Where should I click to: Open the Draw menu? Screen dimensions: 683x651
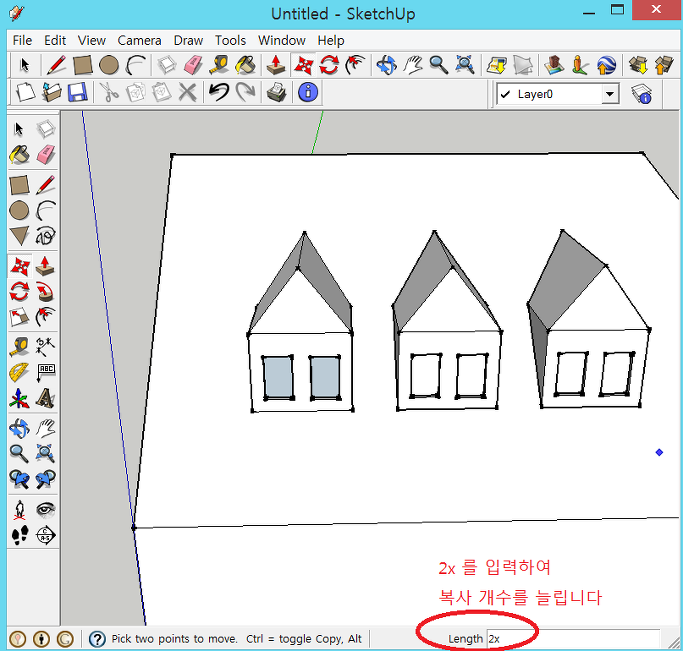point(188,40)
